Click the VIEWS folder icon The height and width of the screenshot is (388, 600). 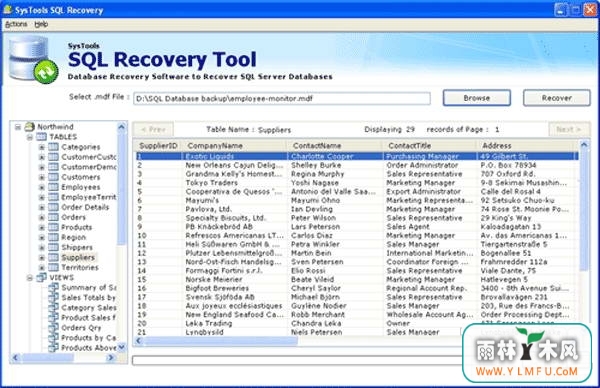[x=41, y=277]
